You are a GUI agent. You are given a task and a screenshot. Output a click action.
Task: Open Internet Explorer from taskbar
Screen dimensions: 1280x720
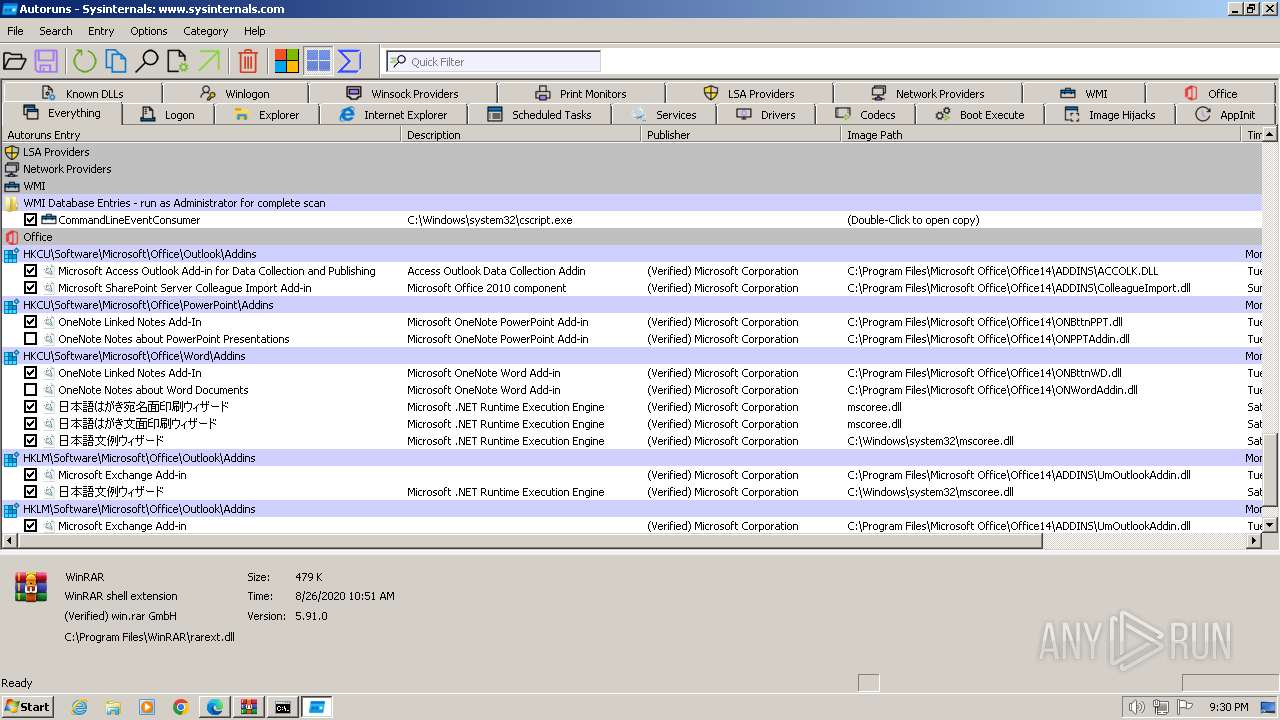pyautogui.click(x=80, y=707)
